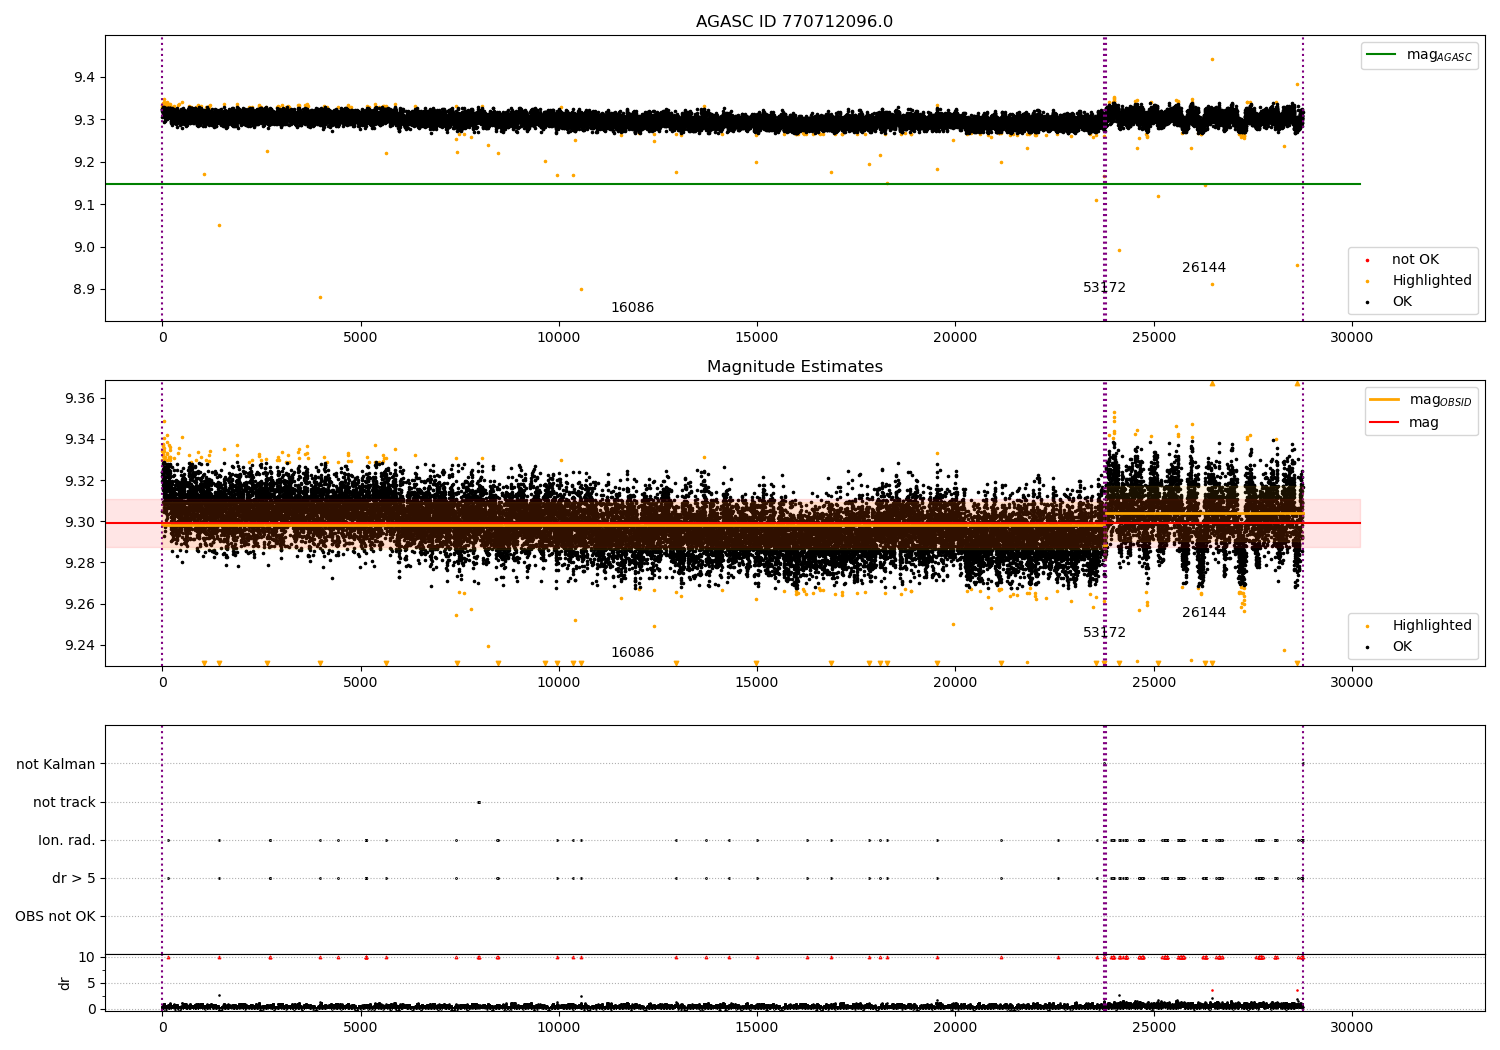Screen dimensions: 1500x1050
Task: Click the 53172 annotation in the top panel
Action: [1104, 288]
